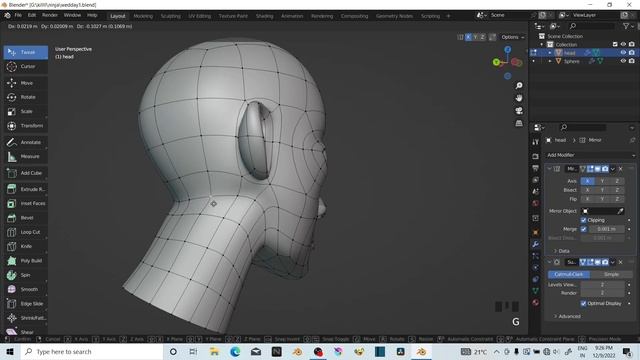
Task: Expand the Data section in Mirror modifier
Action: pyautogui.click(x=561, y=251)
